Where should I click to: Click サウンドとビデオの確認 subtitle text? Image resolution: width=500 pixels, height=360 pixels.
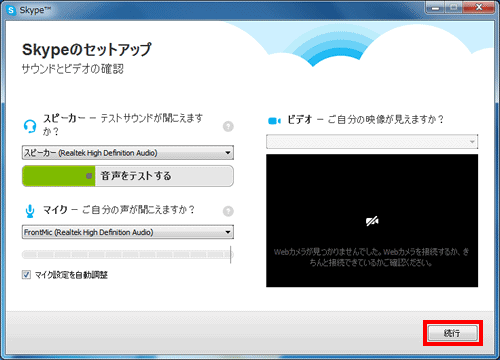(73, 69)
